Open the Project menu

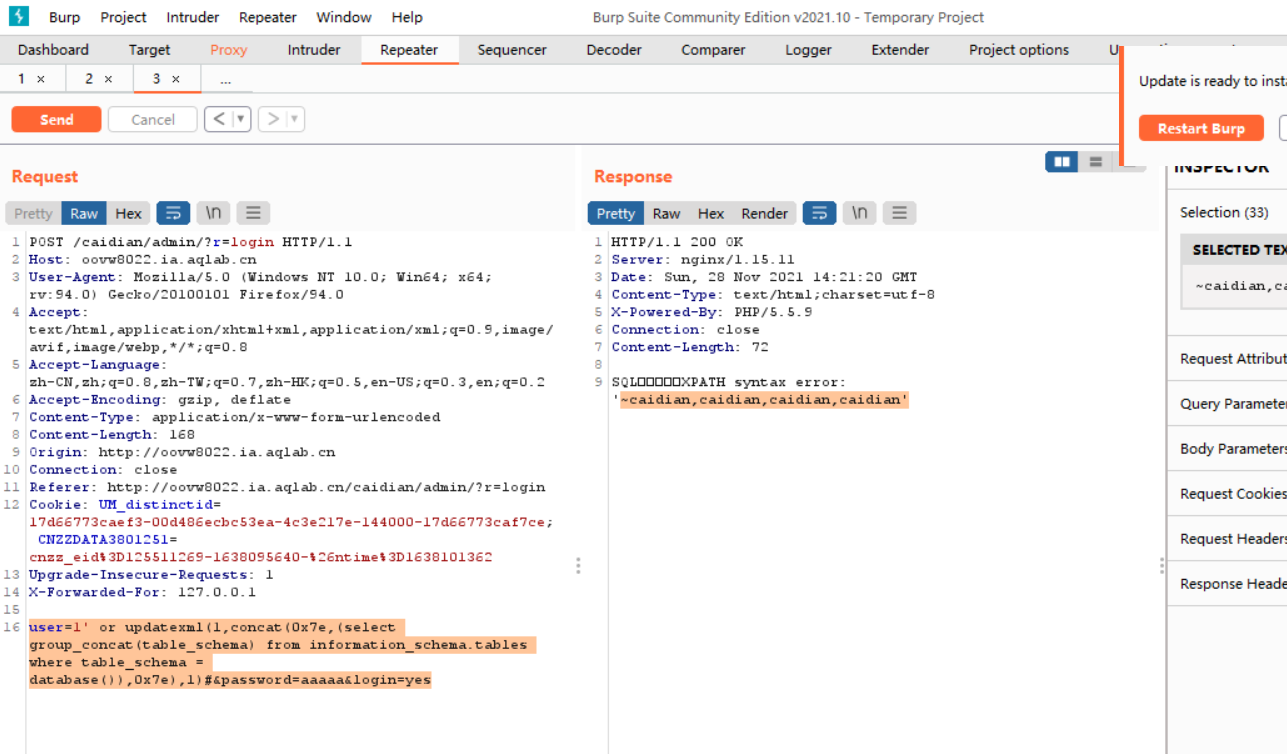pyautogui.click(x=123, y=17)
